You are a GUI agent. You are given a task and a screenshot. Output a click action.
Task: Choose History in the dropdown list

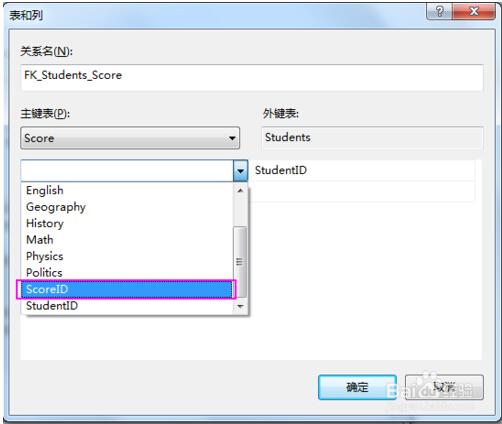click(x=127, y=223)
